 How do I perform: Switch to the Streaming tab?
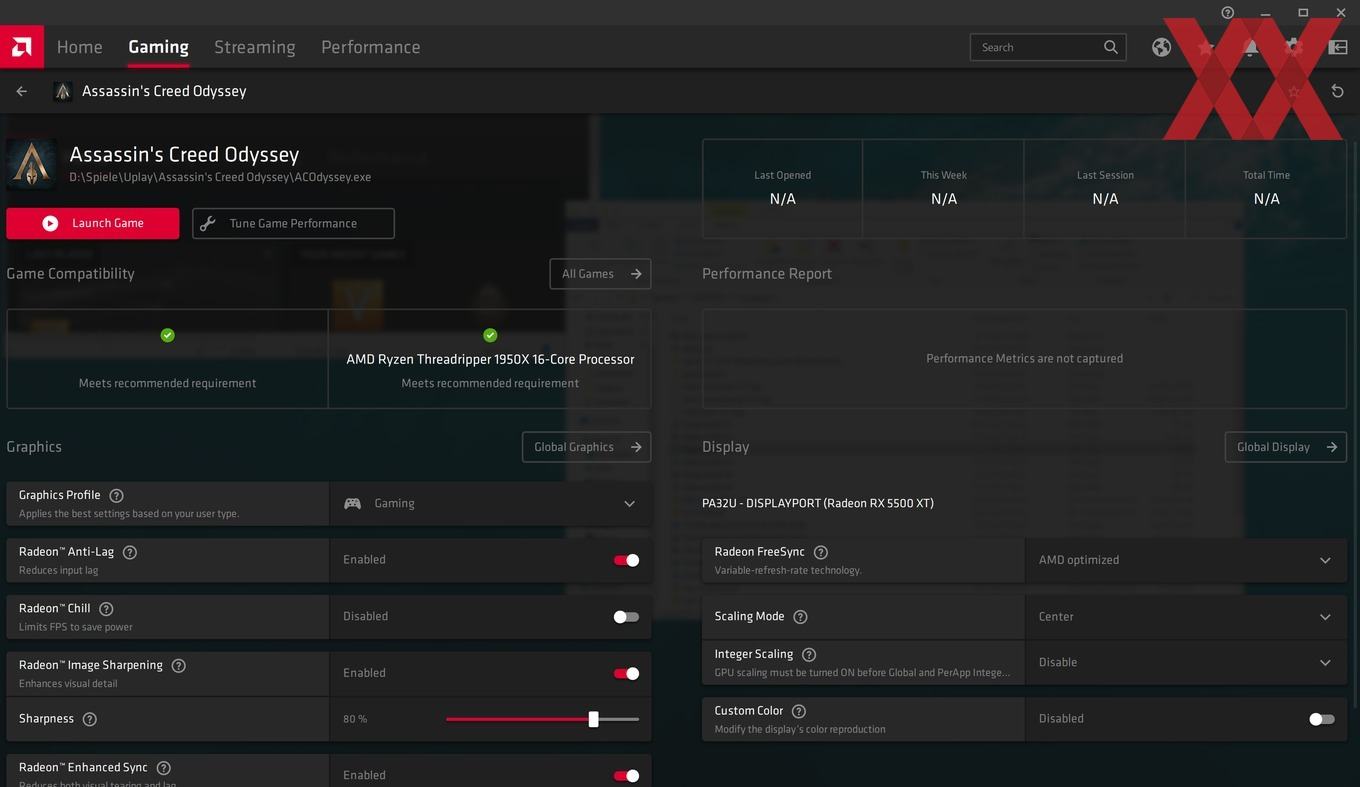point(254,47)
